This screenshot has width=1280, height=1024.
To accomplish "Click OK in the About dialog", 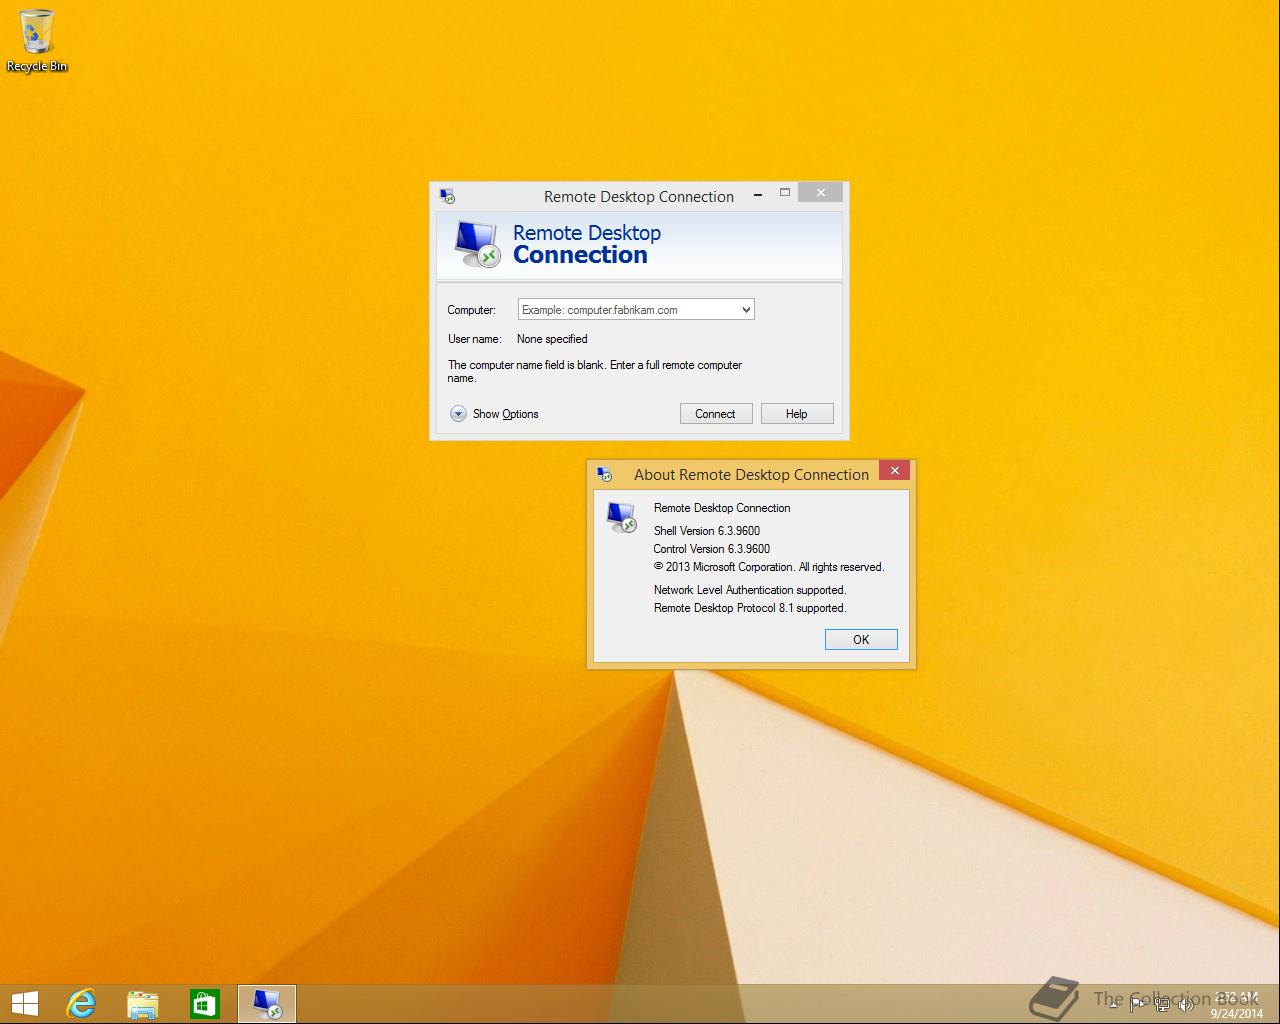I will click(860, 640).
